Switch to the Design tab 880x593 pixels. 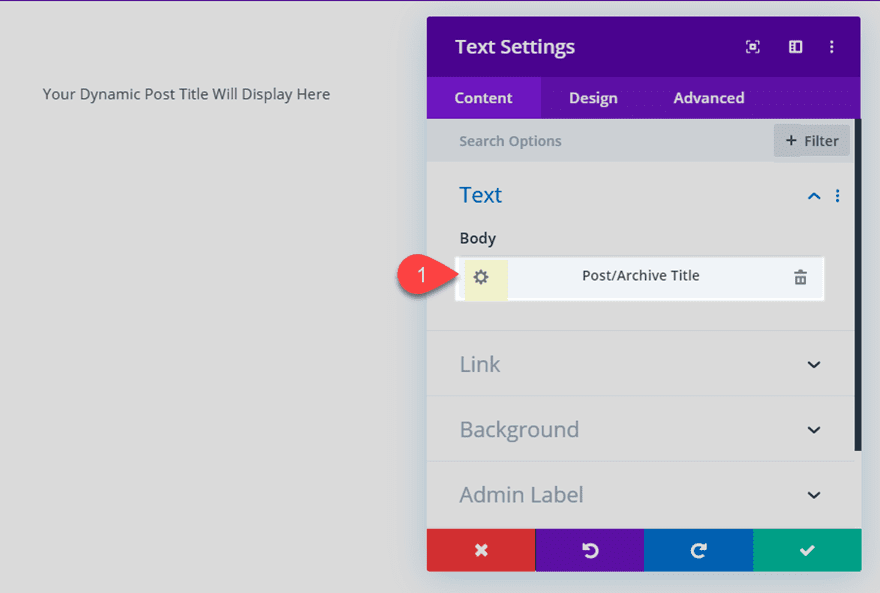593,97
